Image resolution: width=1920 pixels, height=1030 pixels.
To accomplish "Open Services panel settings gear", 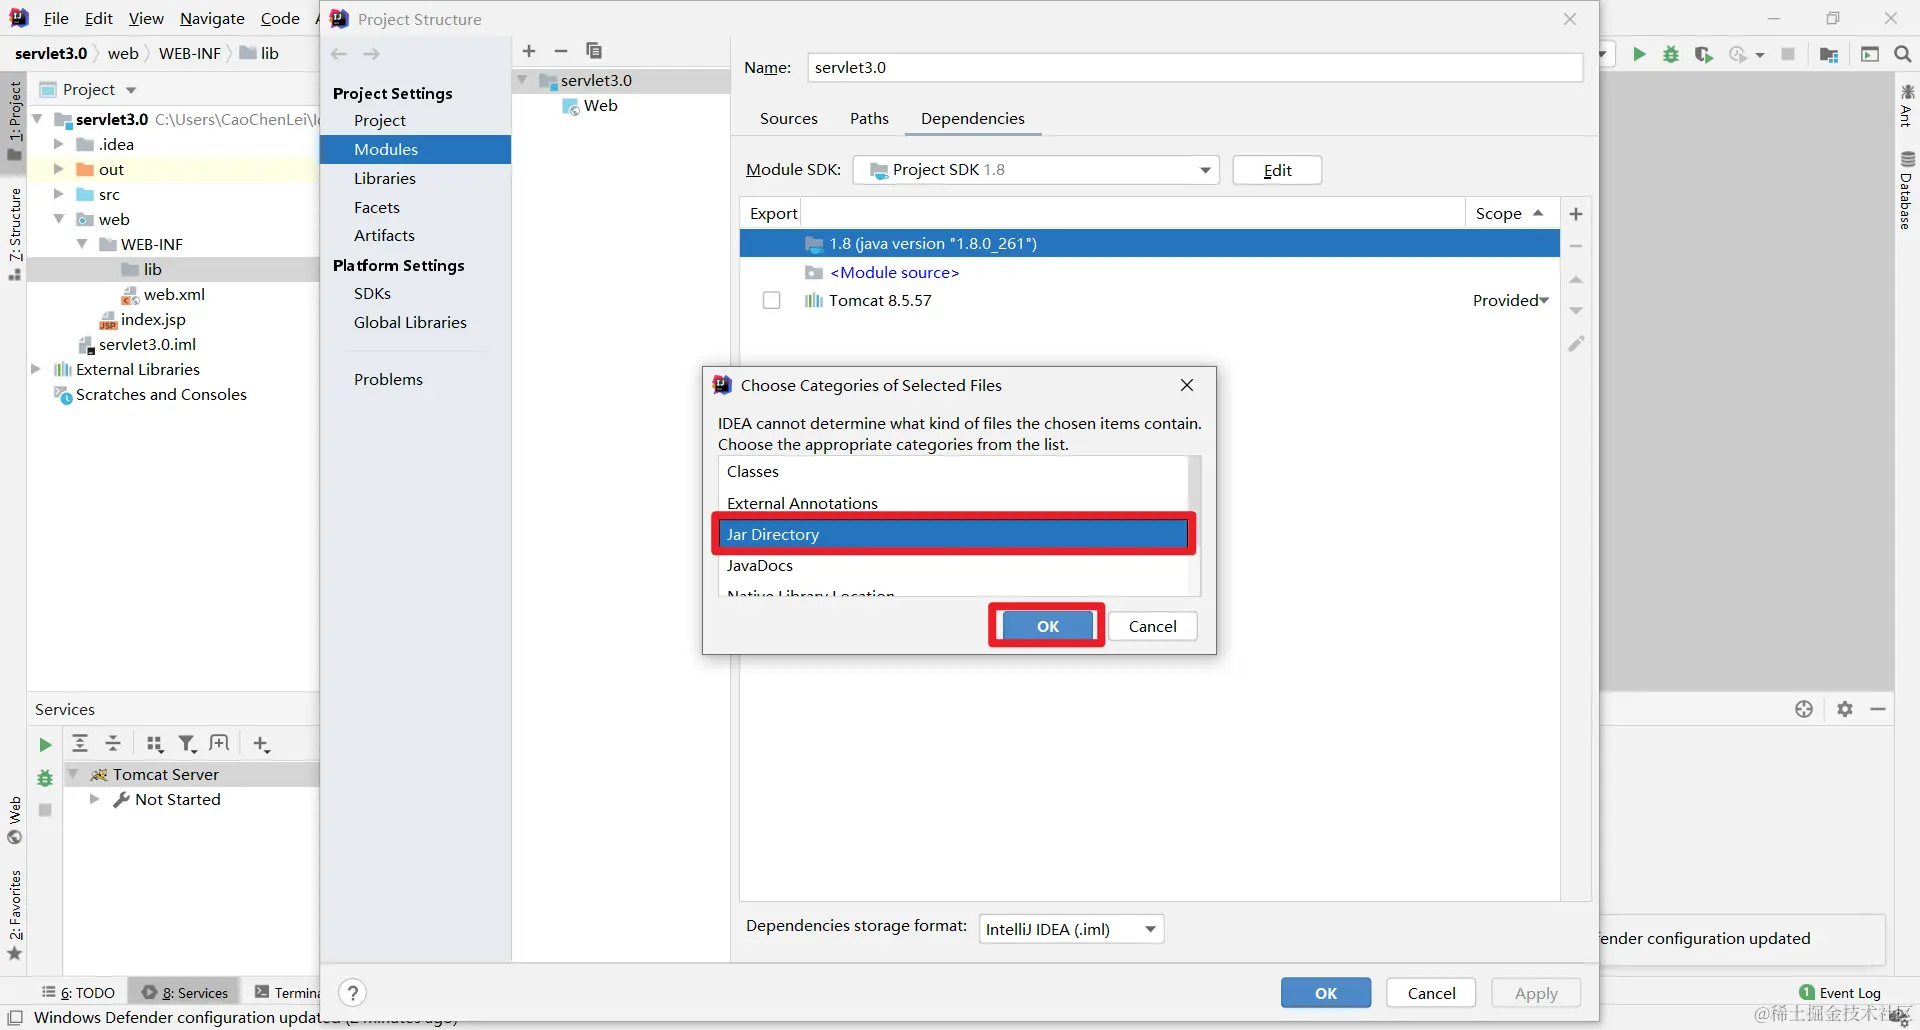I will 1845,709.
